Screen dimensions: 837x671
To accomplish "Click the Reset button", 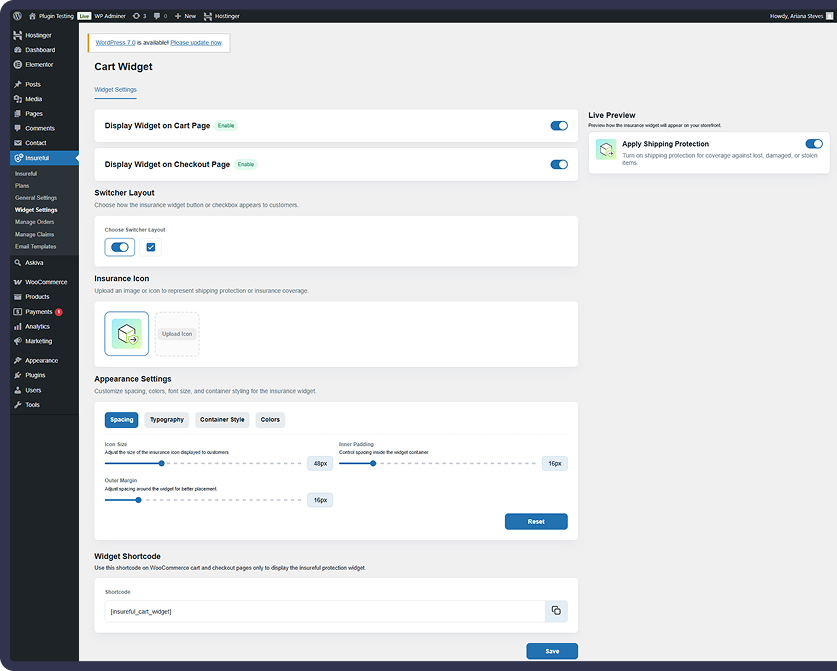I will click(x=536, y=522).
